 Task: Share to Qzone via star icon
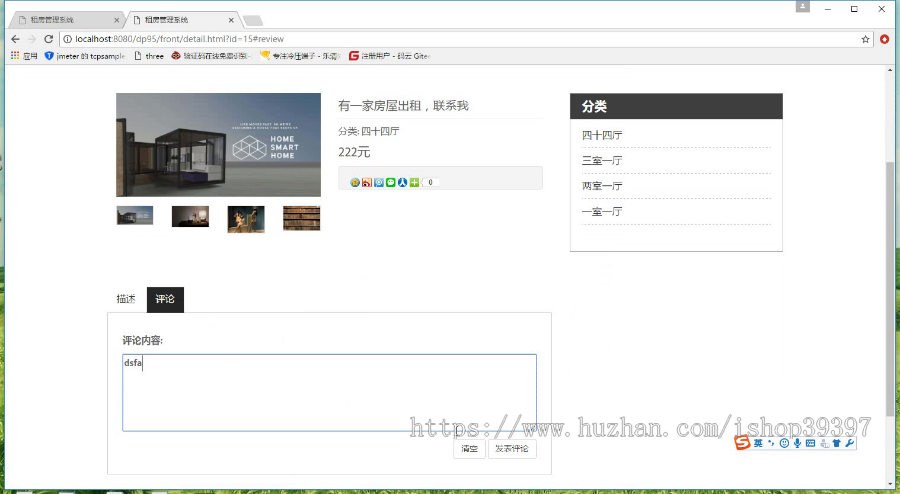355,182
